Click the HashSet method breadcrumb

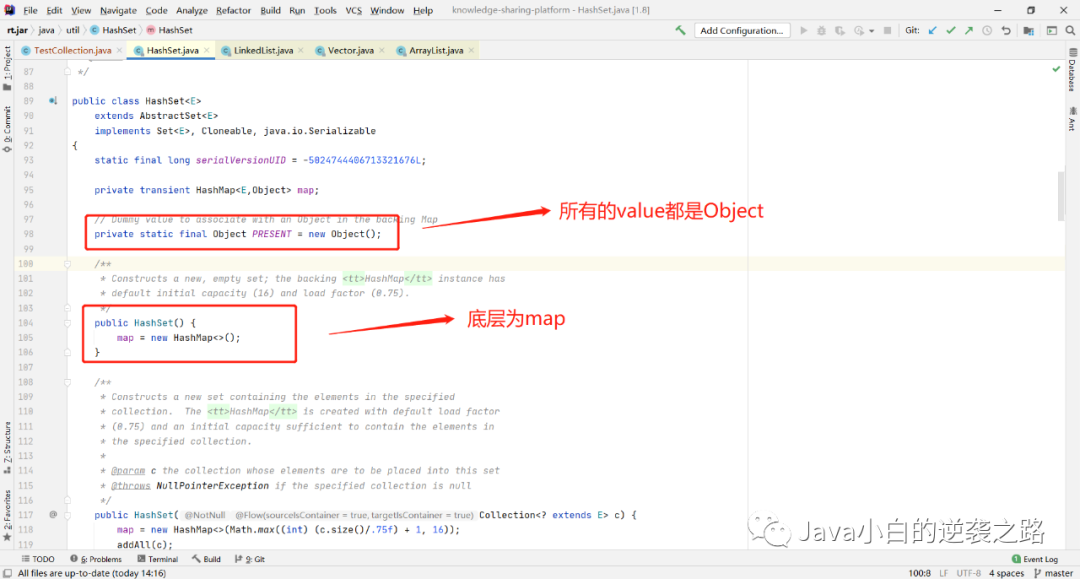169,30
